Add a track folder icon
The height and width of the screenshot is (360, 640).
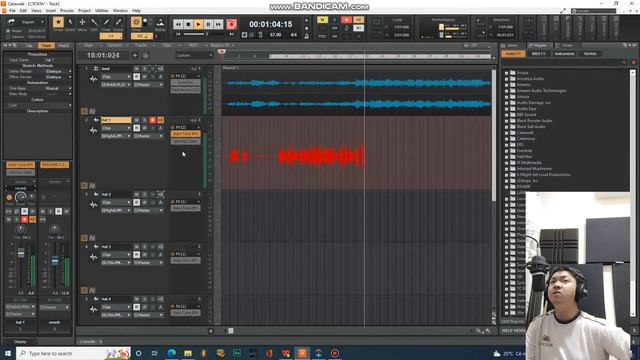[145, 55]
